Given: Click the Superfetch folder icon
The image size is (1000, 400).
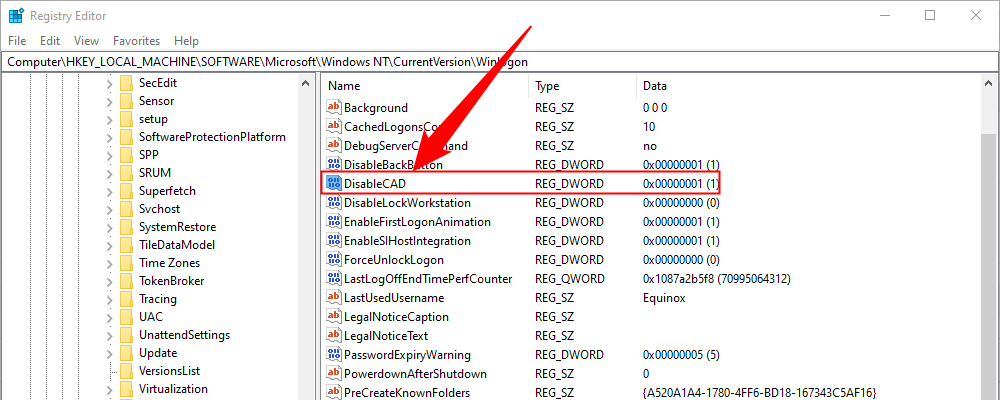Looking at the screenshot, I should 126,191.
